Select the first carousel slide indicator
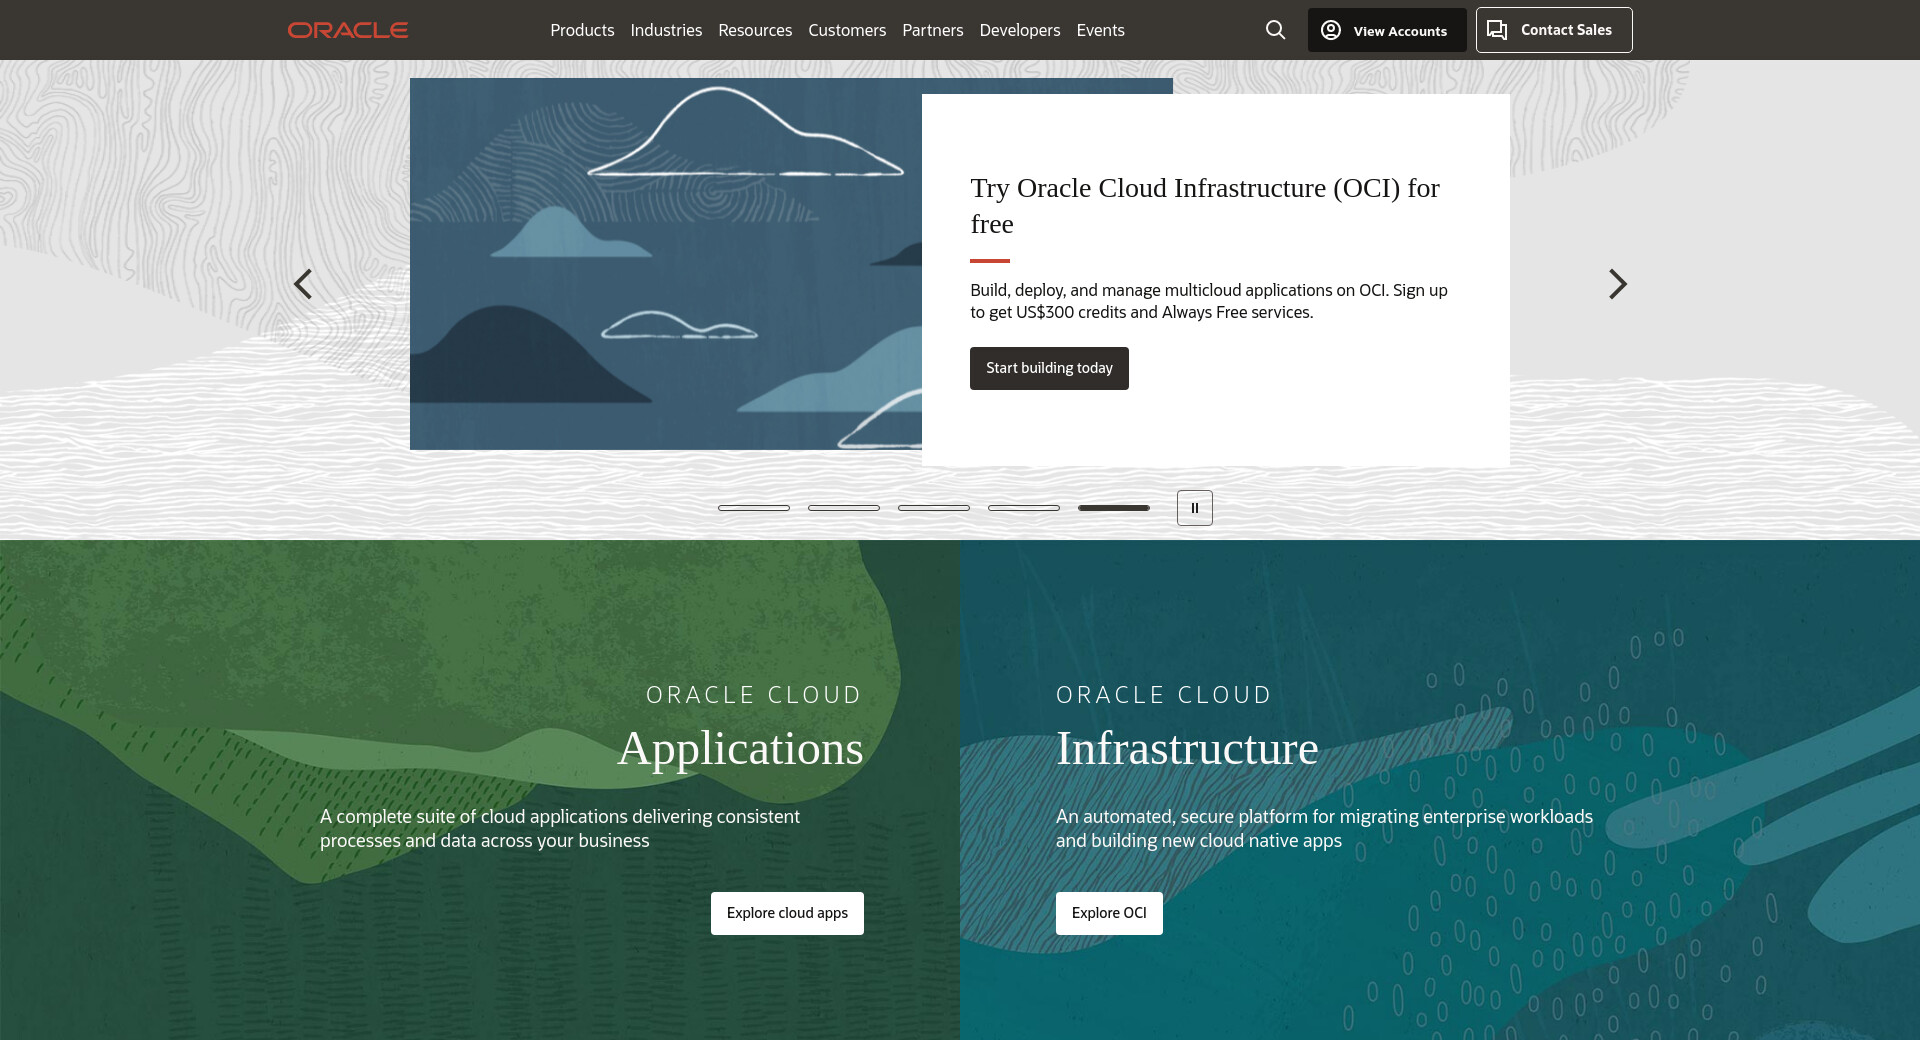 tap(754, 508)
